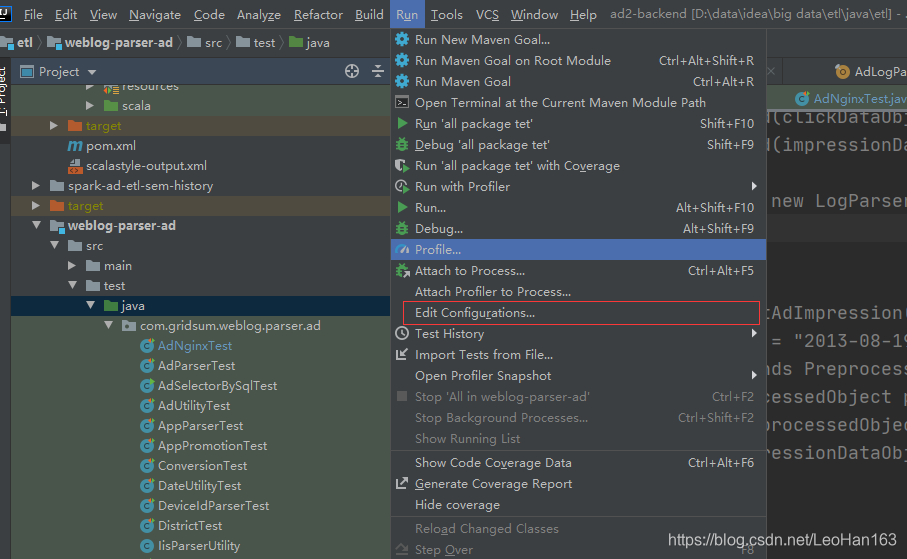Click the ConversionTest class icon
Viewport: 907px width, 559px height.
[x=148, y=466]
